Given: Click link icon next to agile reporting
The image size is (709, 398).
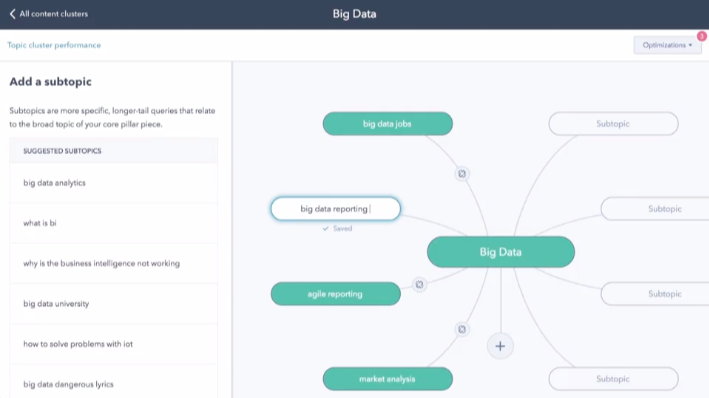Looking at the screenshot, I should 419,284.
